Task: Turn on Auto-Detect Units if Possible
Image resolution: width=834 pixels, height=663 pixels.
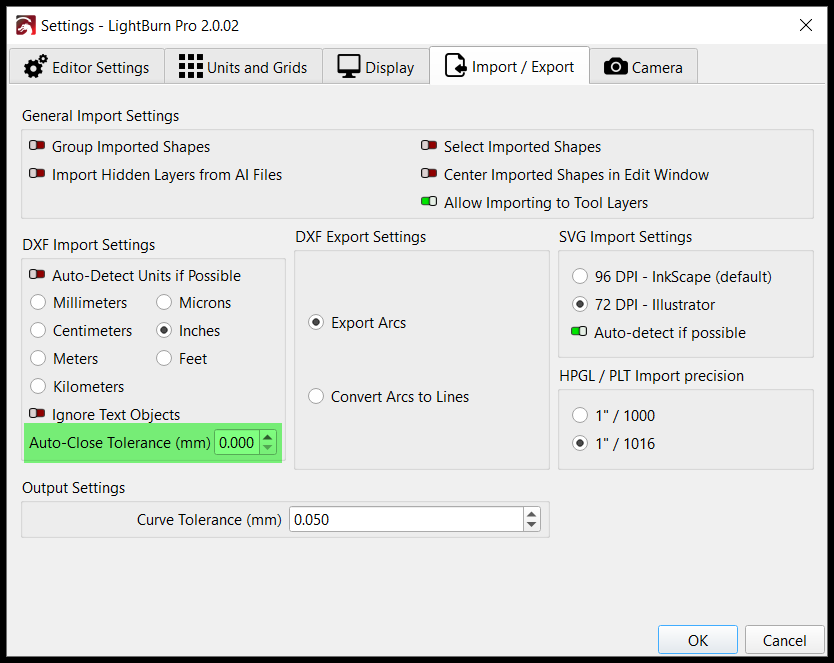Action: 38,276
